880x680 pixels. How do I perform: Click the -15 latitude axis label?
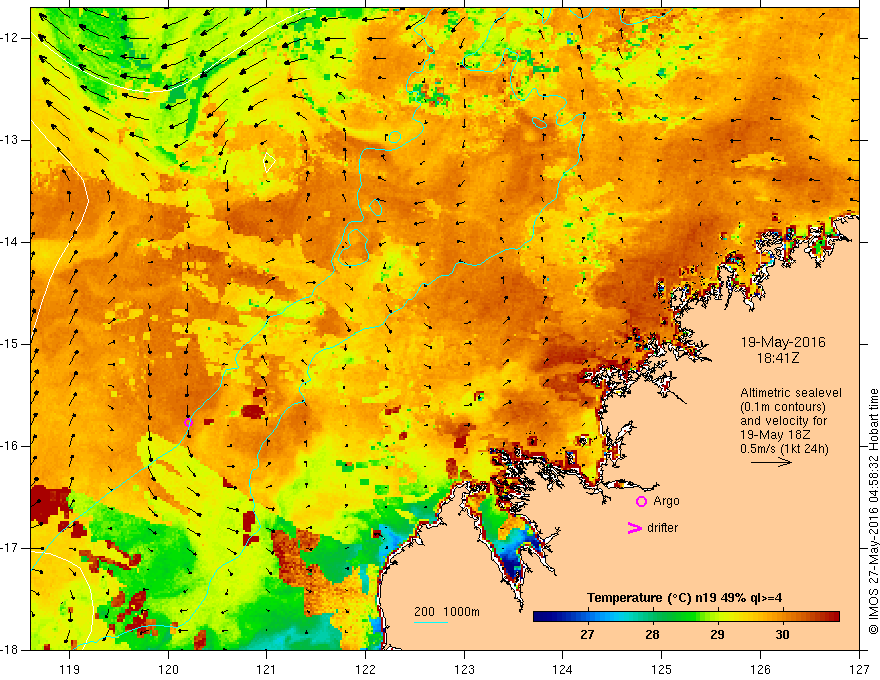click(x=10, y=344)
